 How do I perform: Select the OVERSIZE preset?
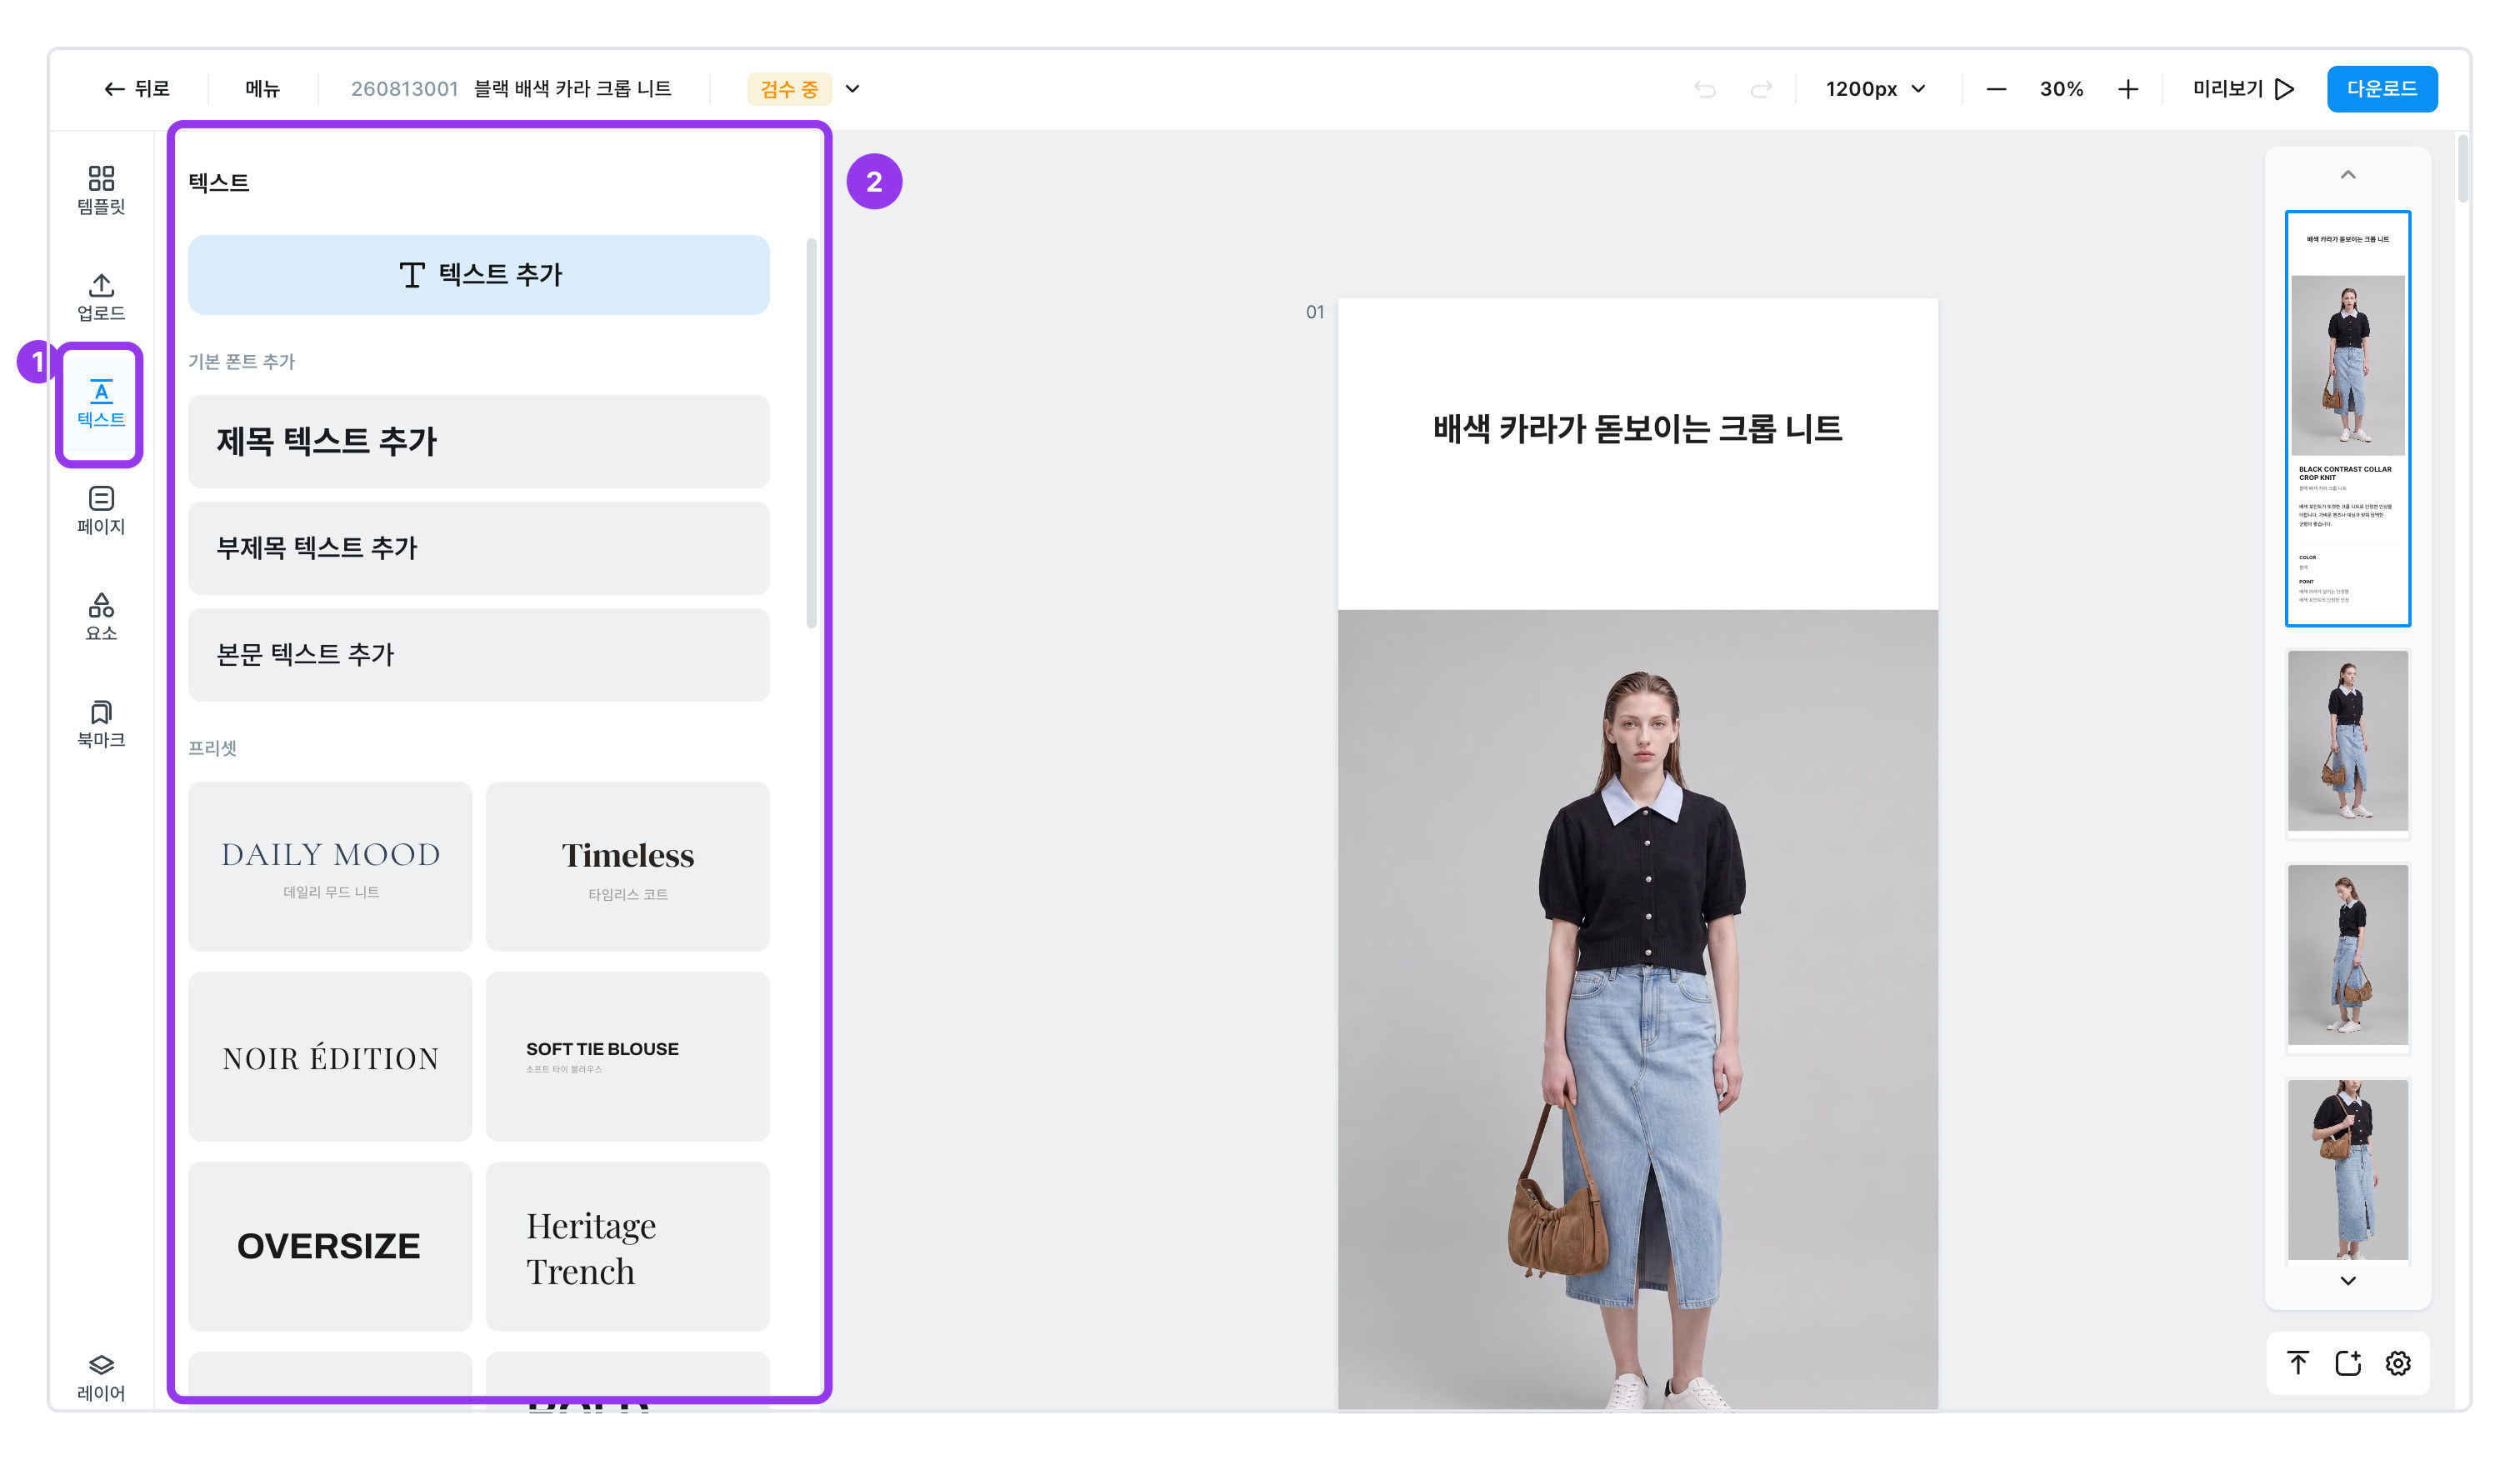pos(330,1246)
